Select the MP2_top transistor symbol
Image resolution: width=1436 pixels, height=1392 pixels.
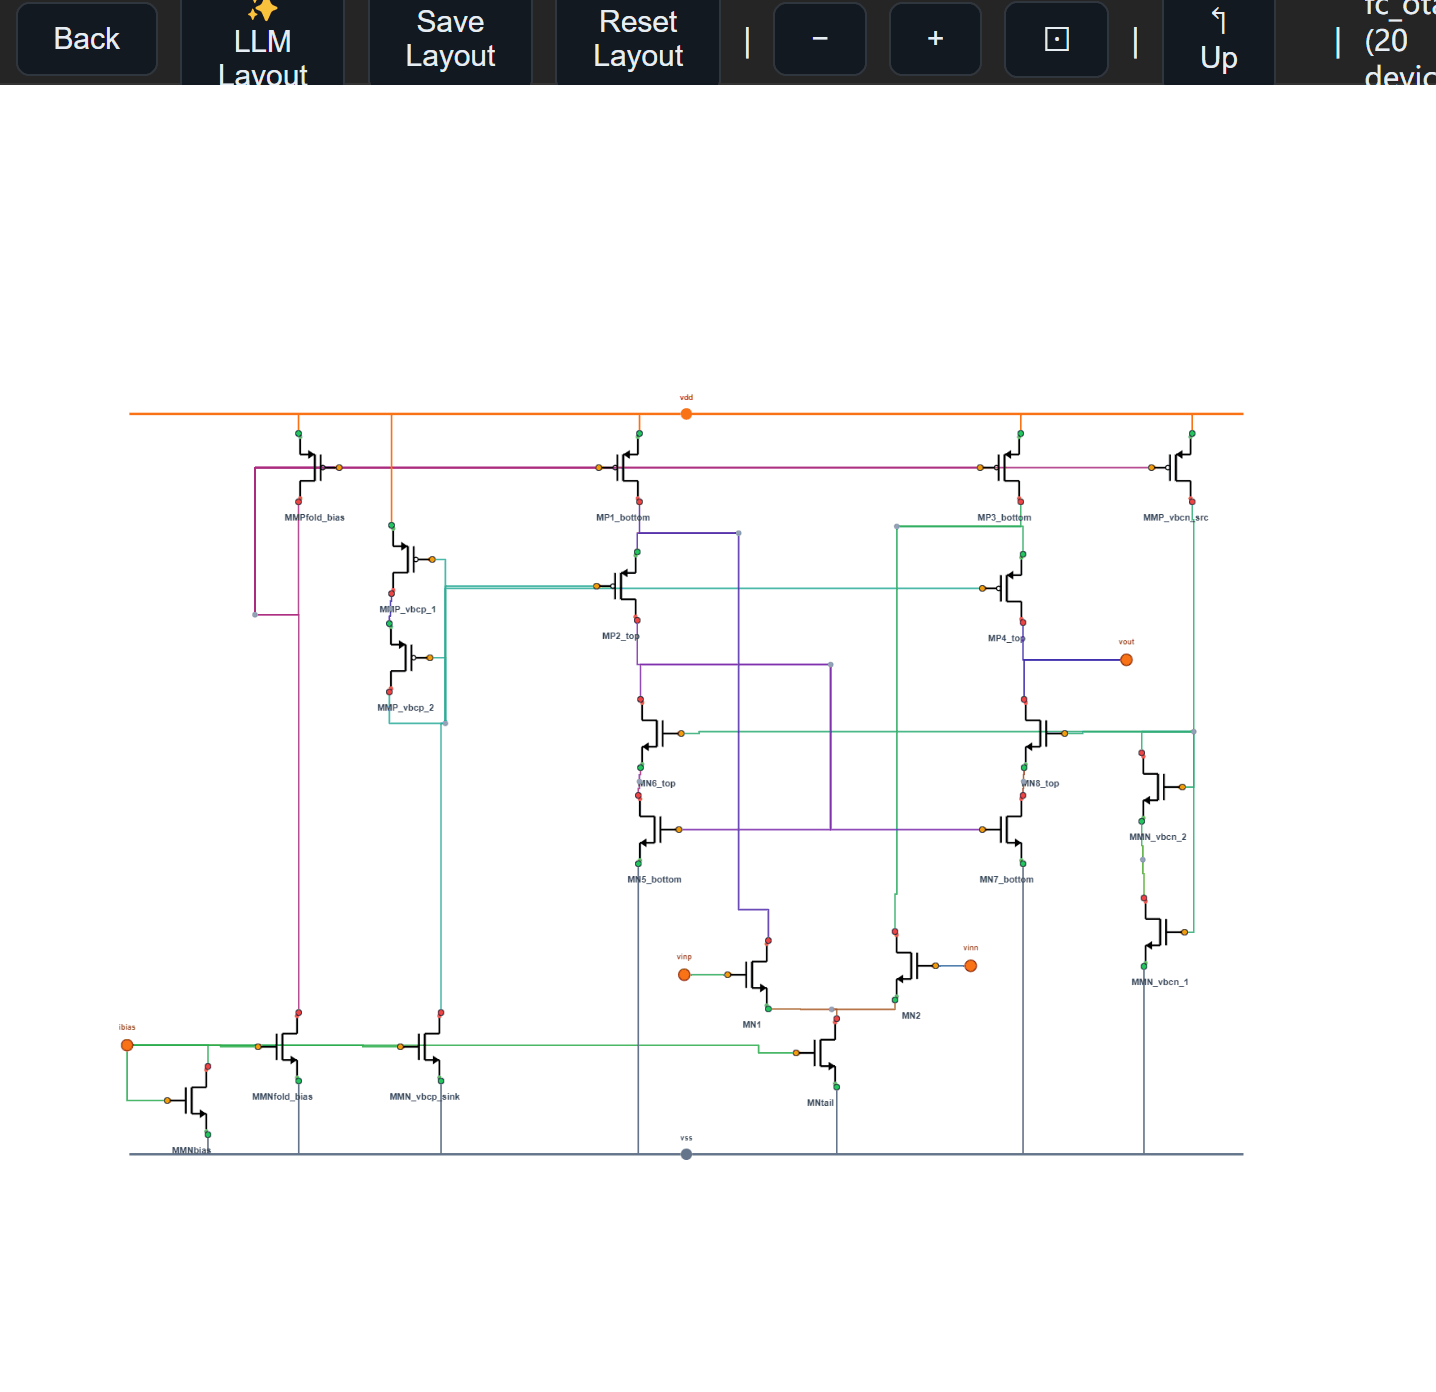[622, 586]
